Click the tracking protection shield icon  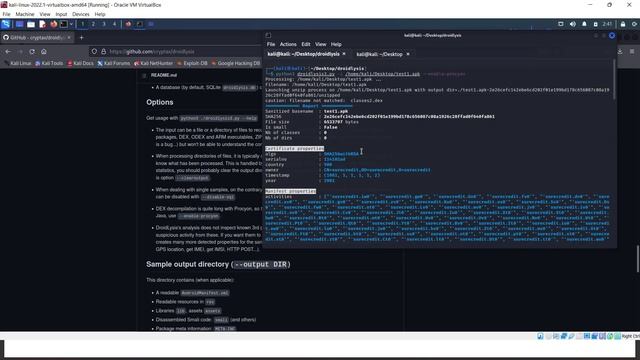pos(94,51)
